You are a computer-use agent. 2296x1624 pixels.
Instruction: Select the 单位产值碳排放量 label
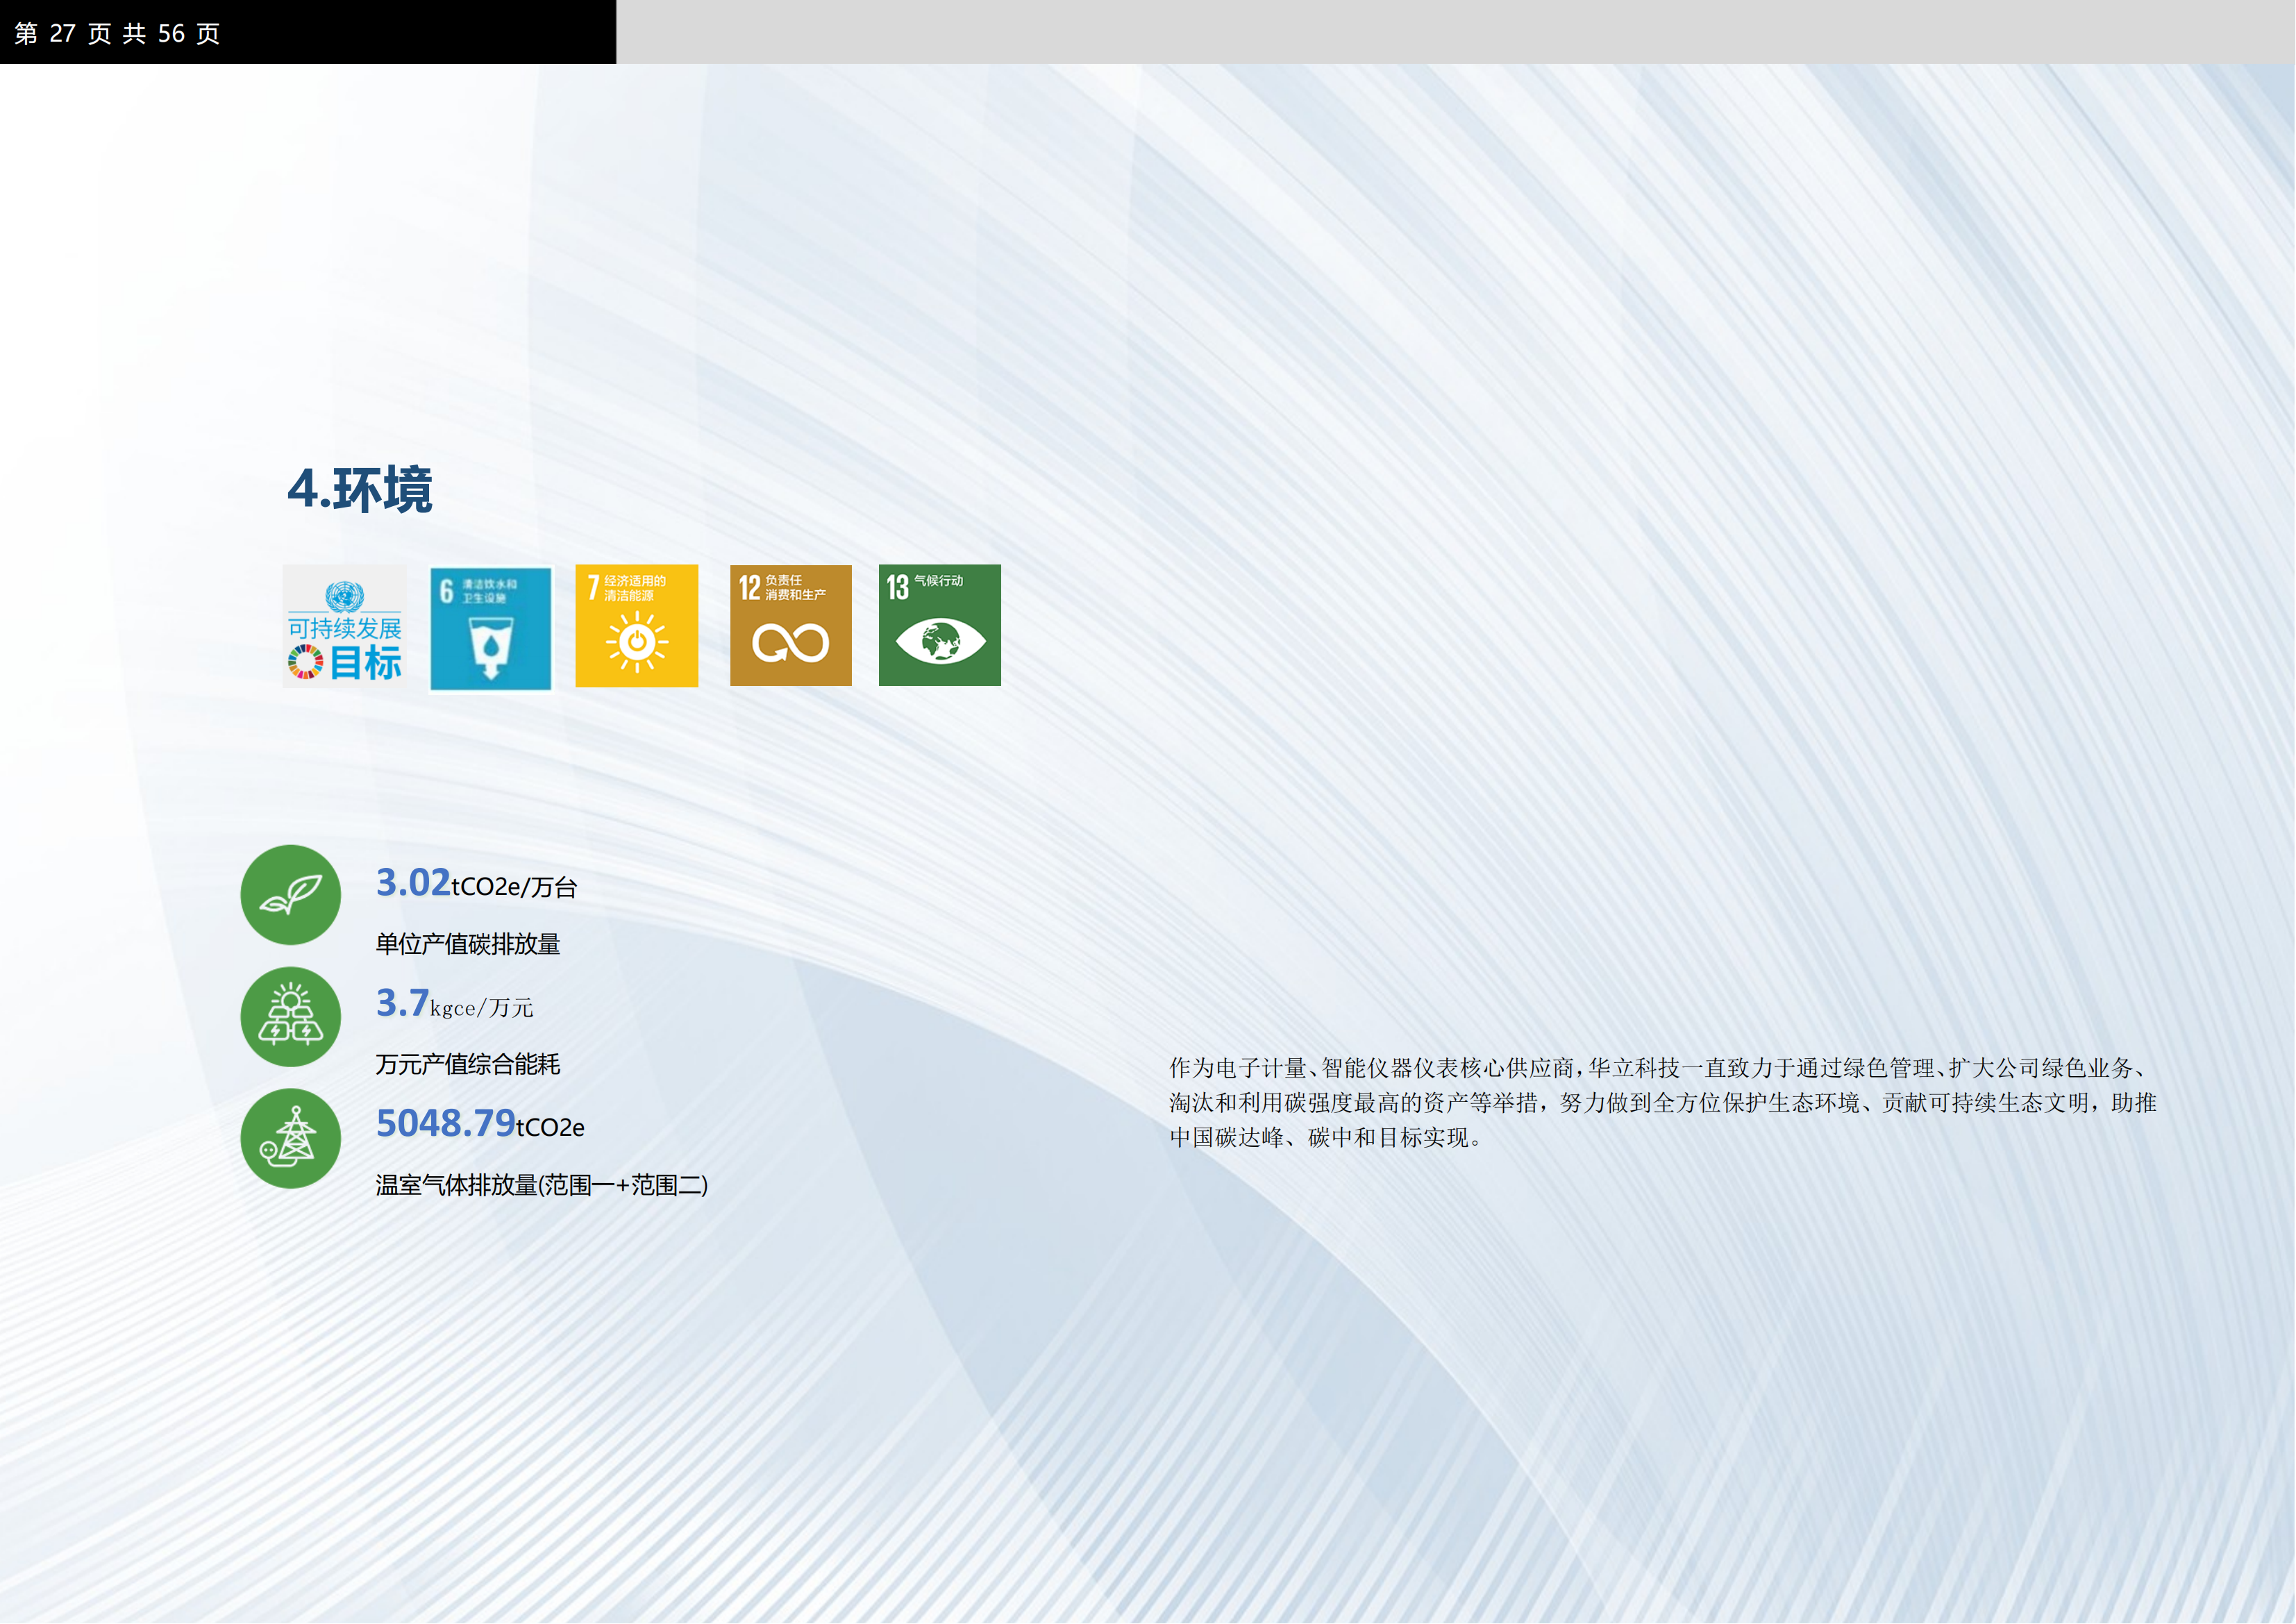(x=467, y=944)
